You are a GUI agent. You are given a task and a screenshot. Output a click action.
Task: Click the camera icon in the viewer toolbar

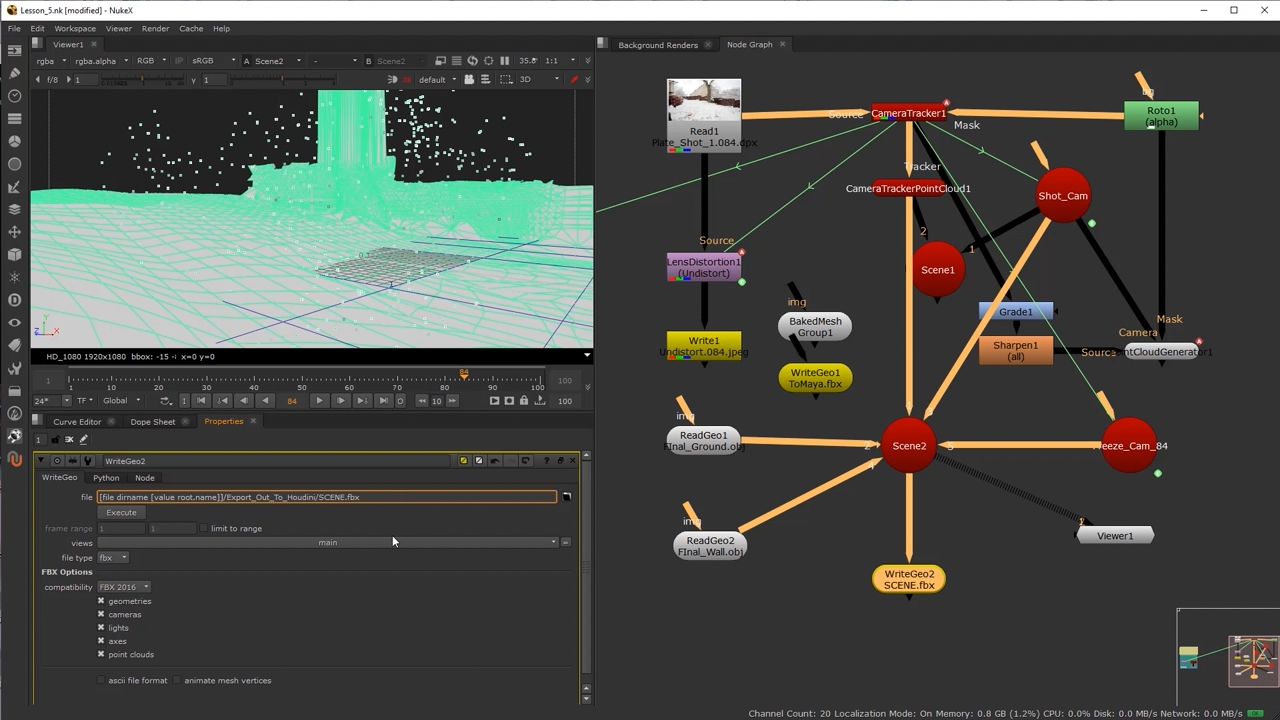tap(469, 80)
